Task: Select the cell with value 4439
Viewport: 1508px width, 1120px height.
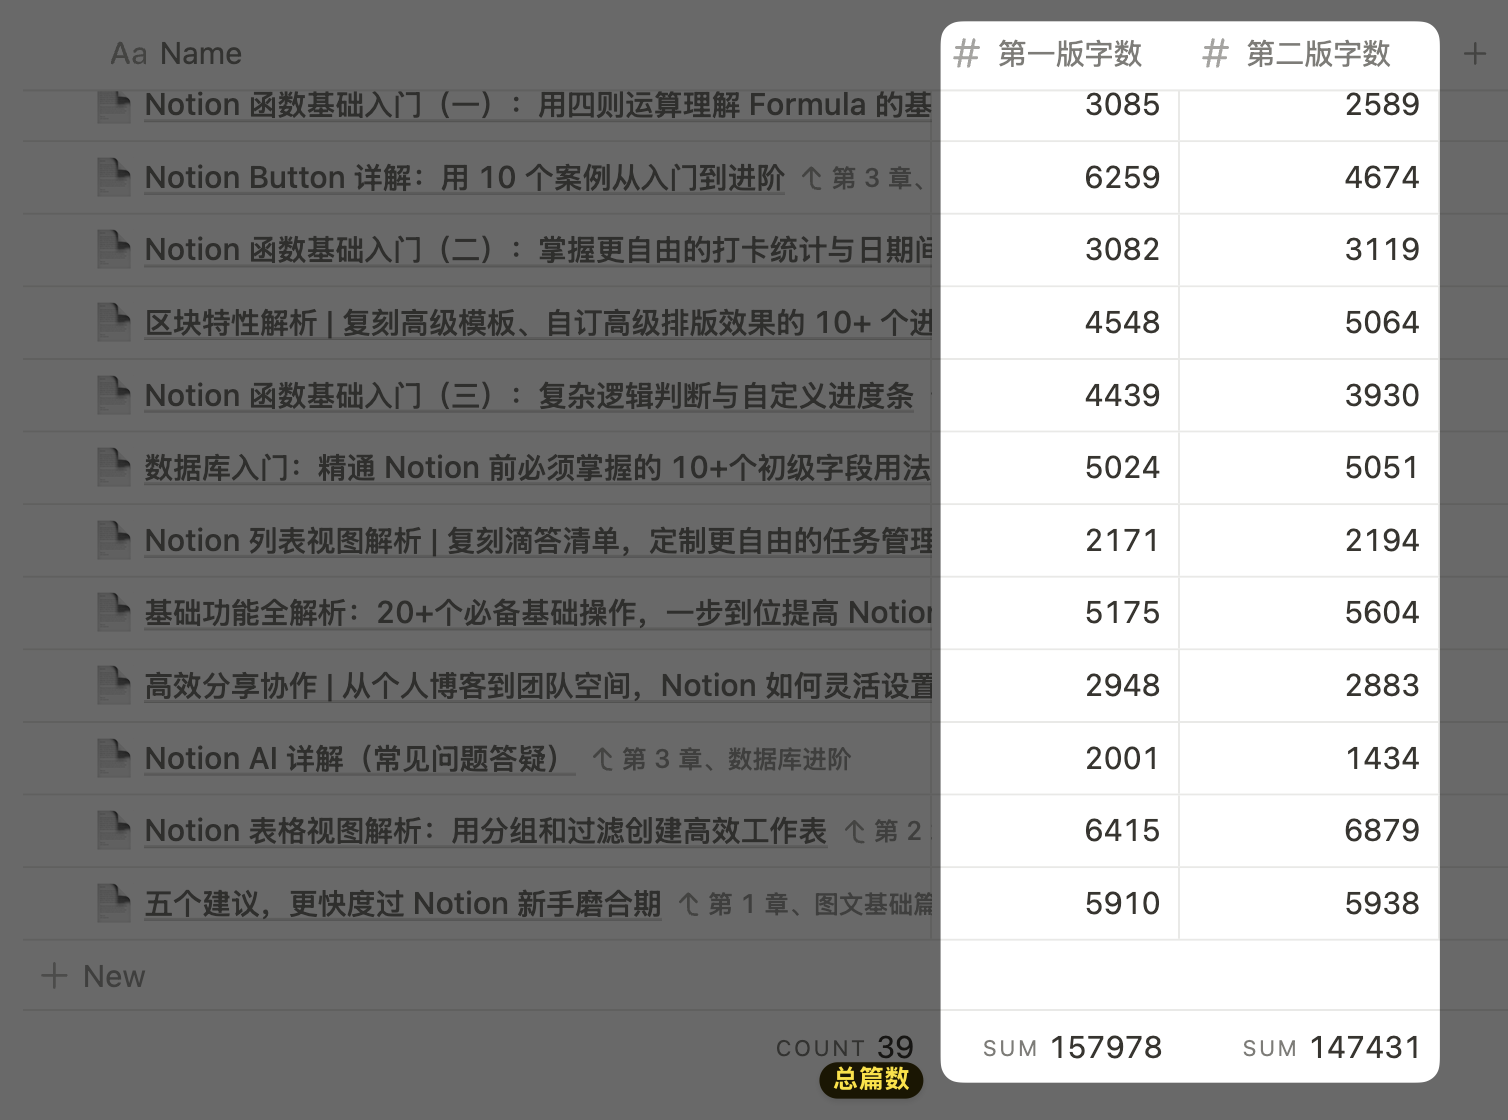Action: (x=1060, y=396)
